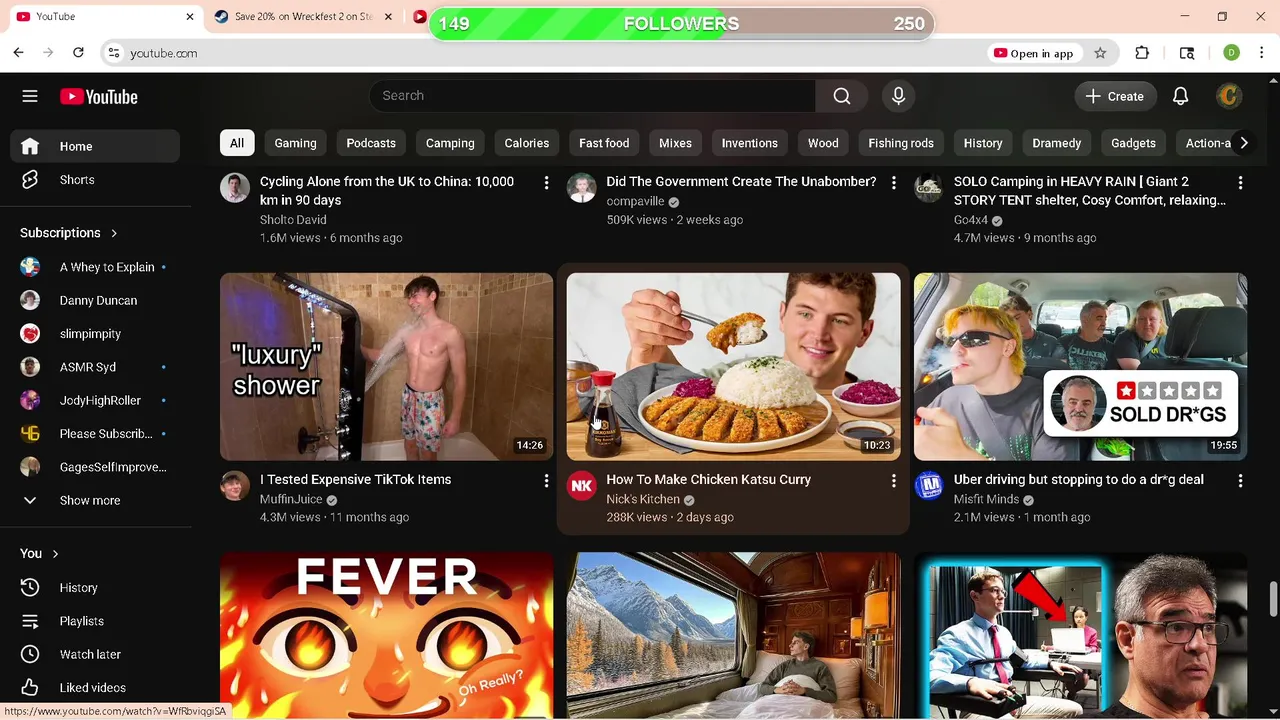Open Danny Duncan subscription channel
The height and width of the screenshot is (720, 1280).
point(95,300)
